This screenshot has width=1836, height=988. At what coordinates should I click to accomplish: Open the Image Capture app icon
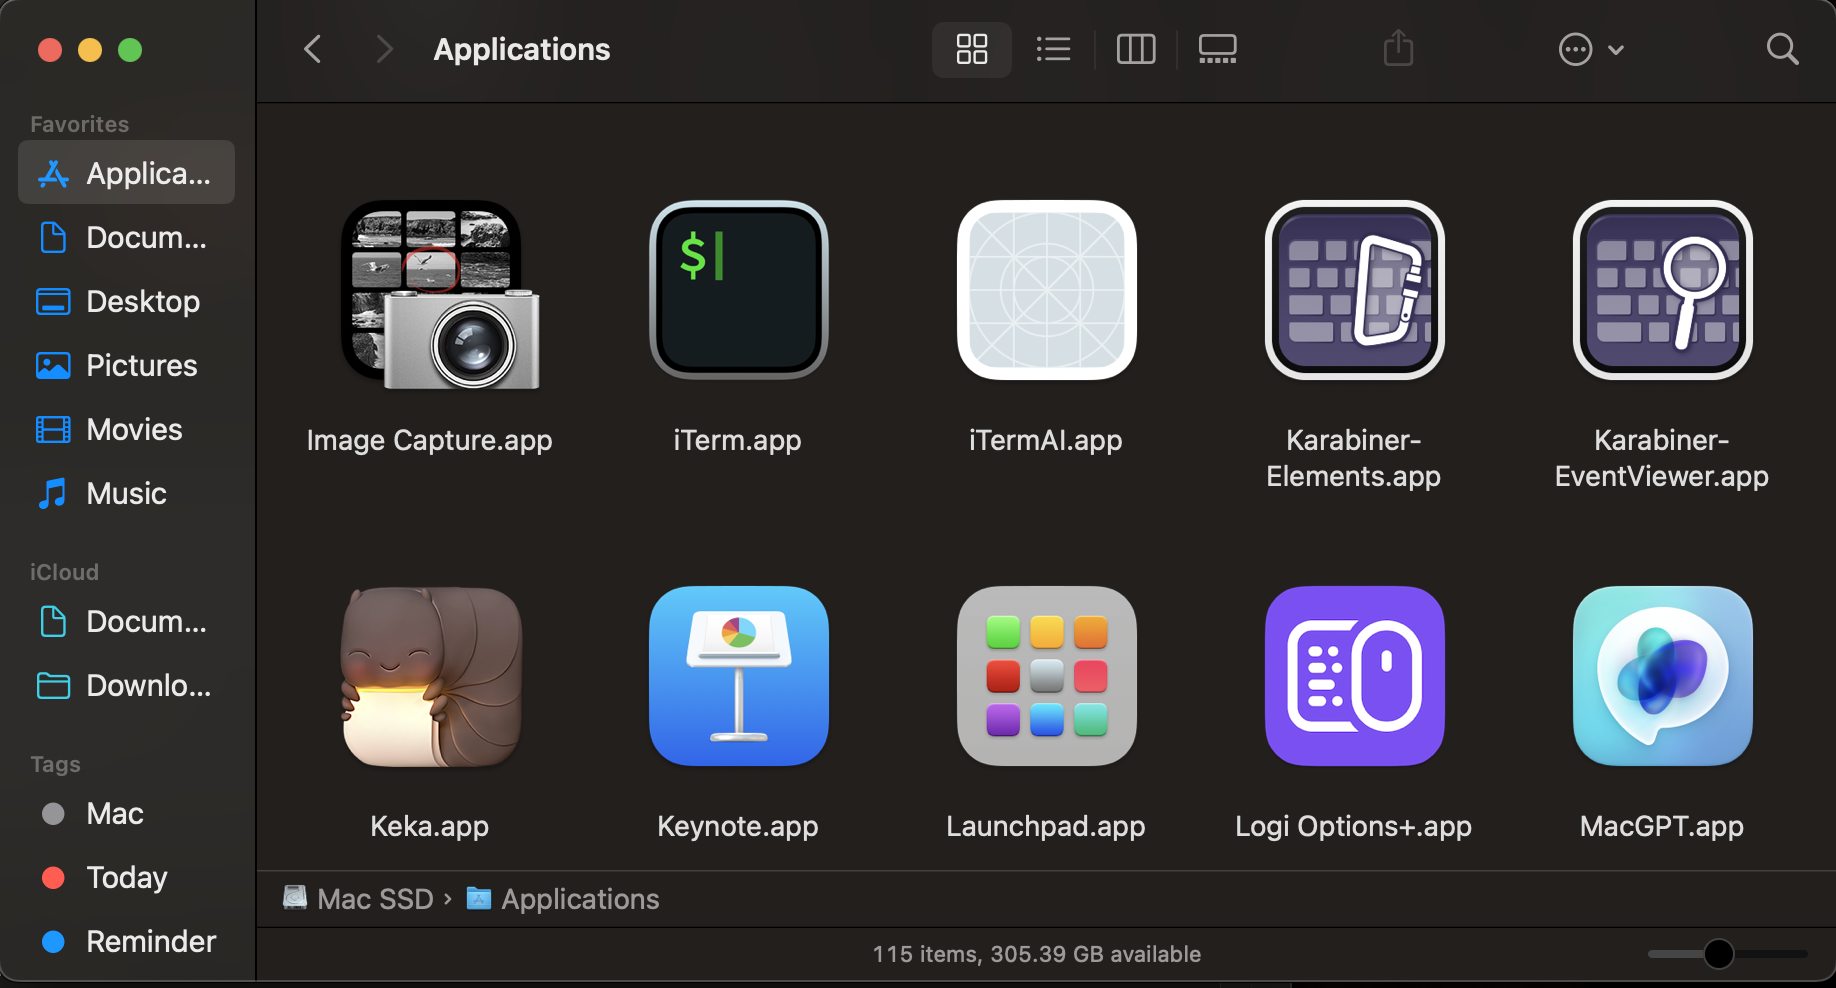pos(439,294)
